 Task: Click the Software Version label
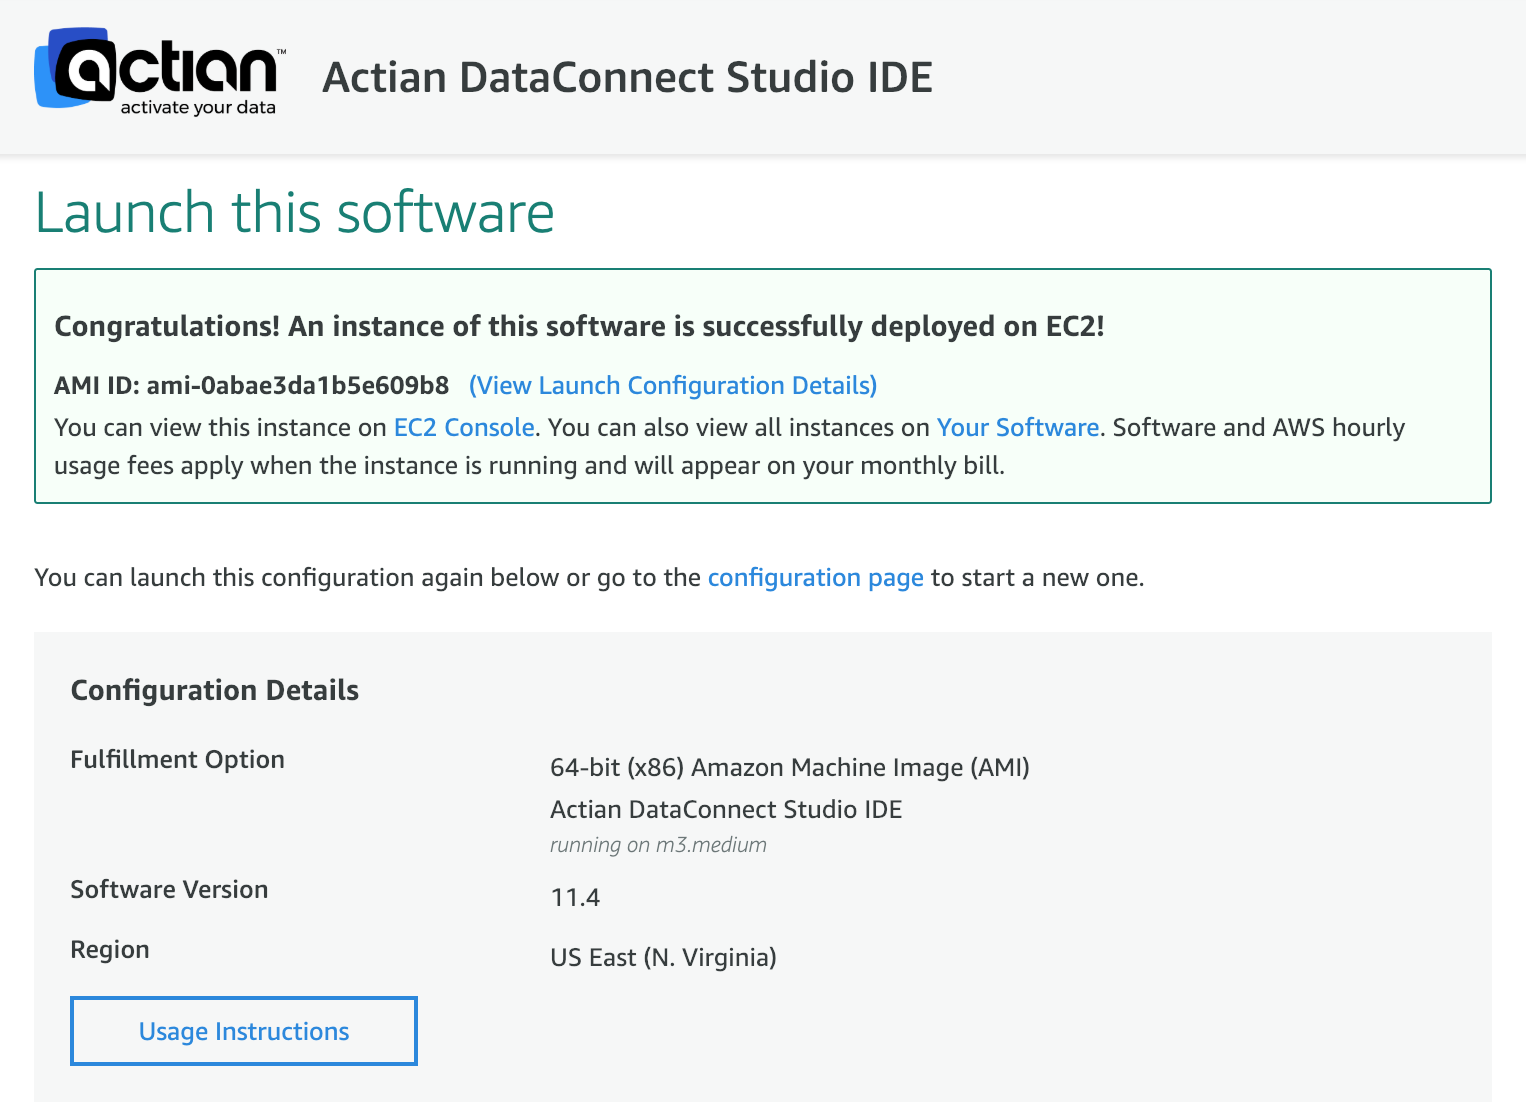(x=169, y=890)
